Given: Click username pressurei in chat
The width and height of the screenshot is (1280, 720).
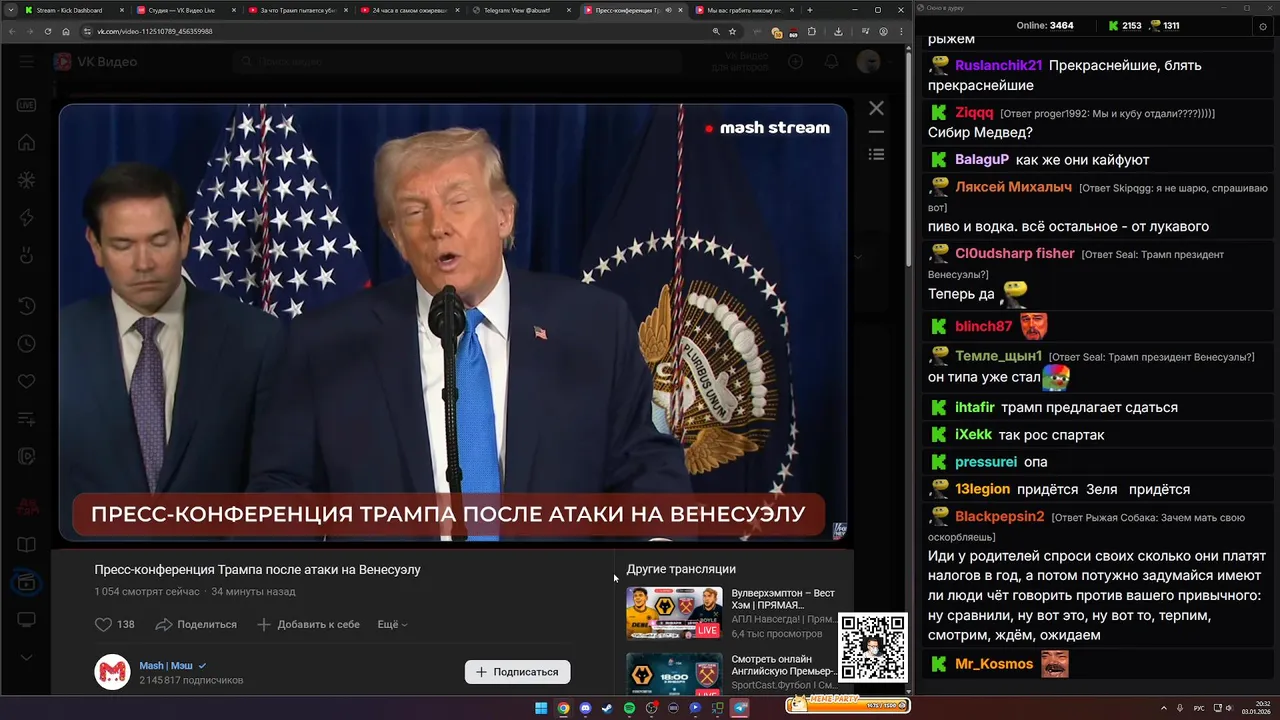Looking at the screenshot, I should pos(986,462).
